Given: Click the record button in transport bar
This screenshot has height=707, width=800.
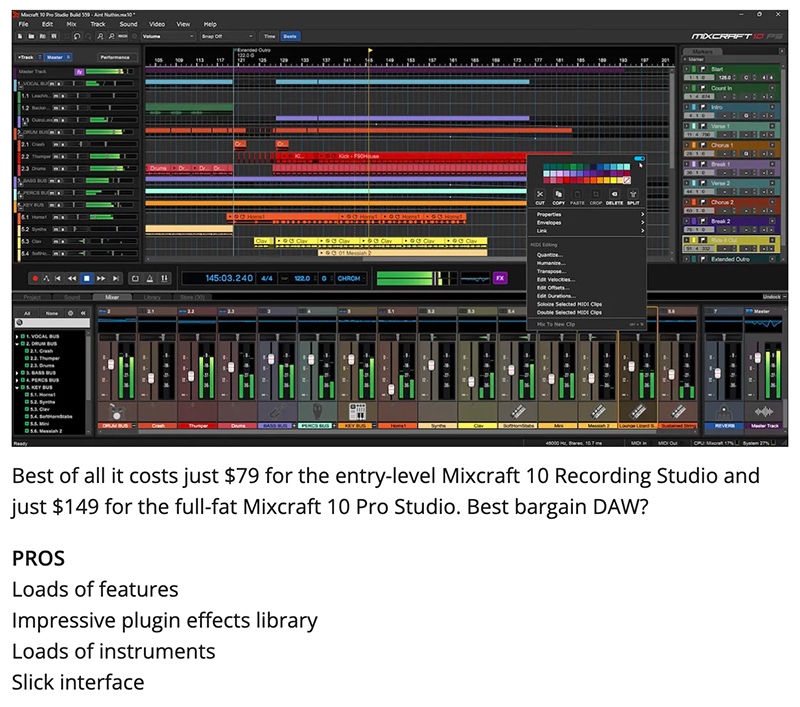Looking at the screenshot, I should point(35,279).
